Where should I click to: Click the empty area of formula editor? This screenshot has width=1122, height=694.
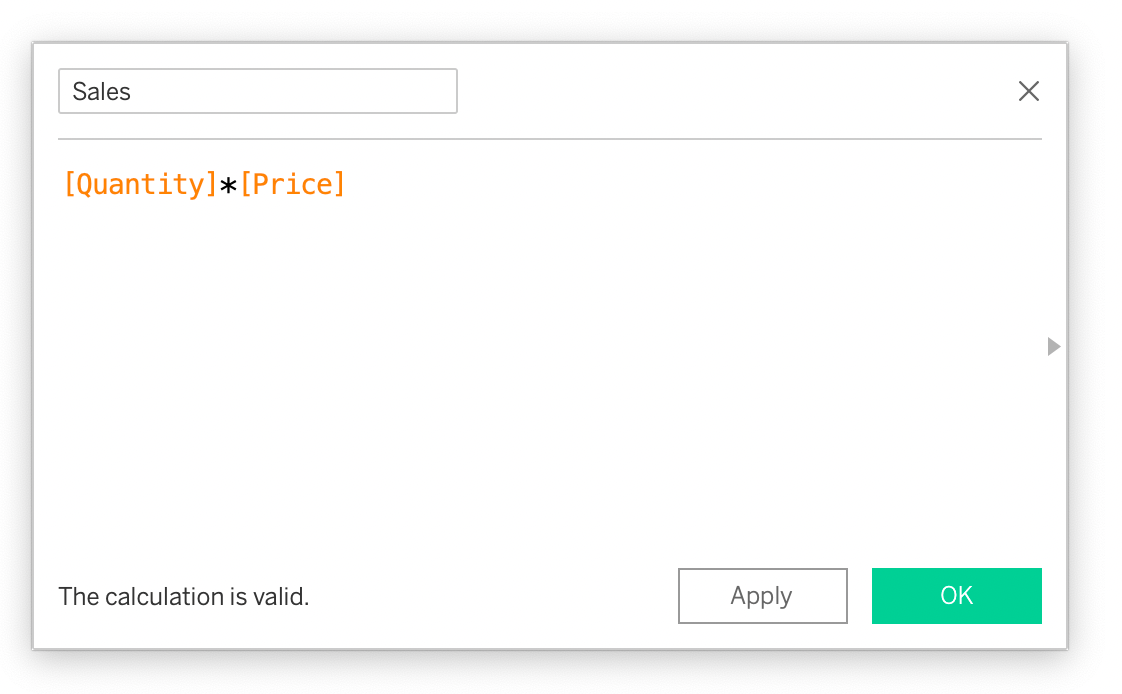540,380
